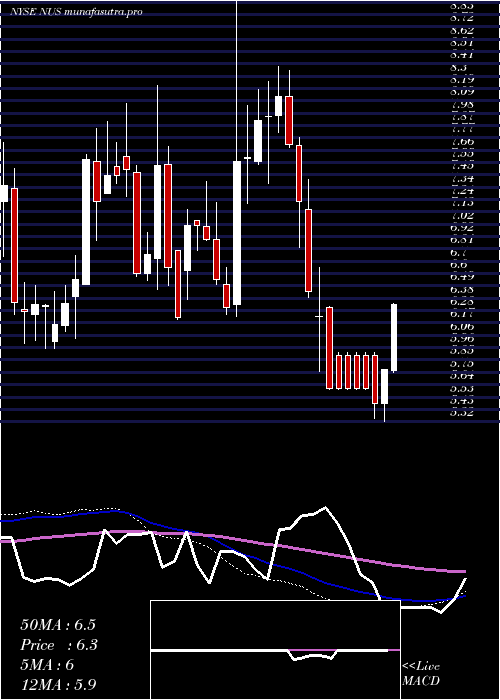Select the 6.92 price axis label
Viewport: 500px width, 700px height.
[x=462, y=229]
